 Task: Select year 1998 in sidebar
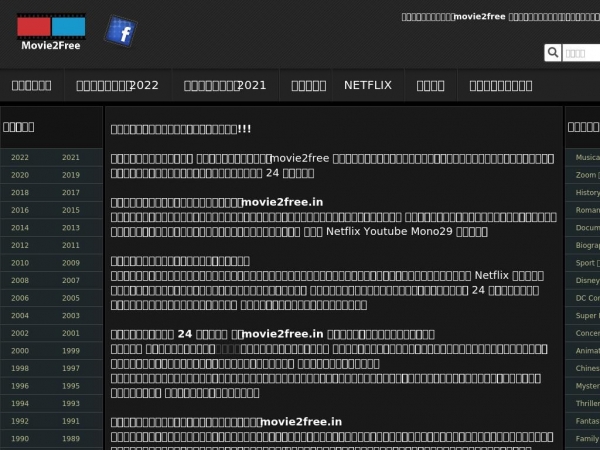20,368
